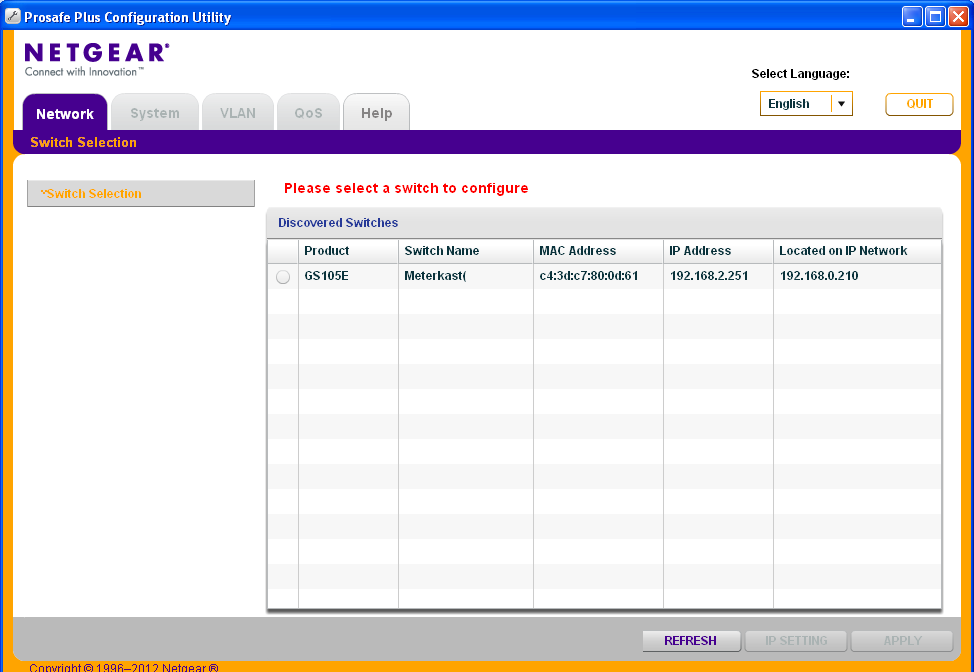Click the QUIT button

pos(919,104)
